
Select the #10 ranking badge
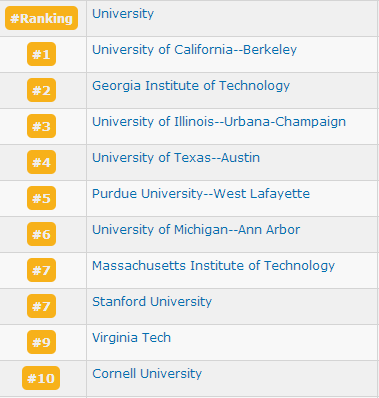41,378
